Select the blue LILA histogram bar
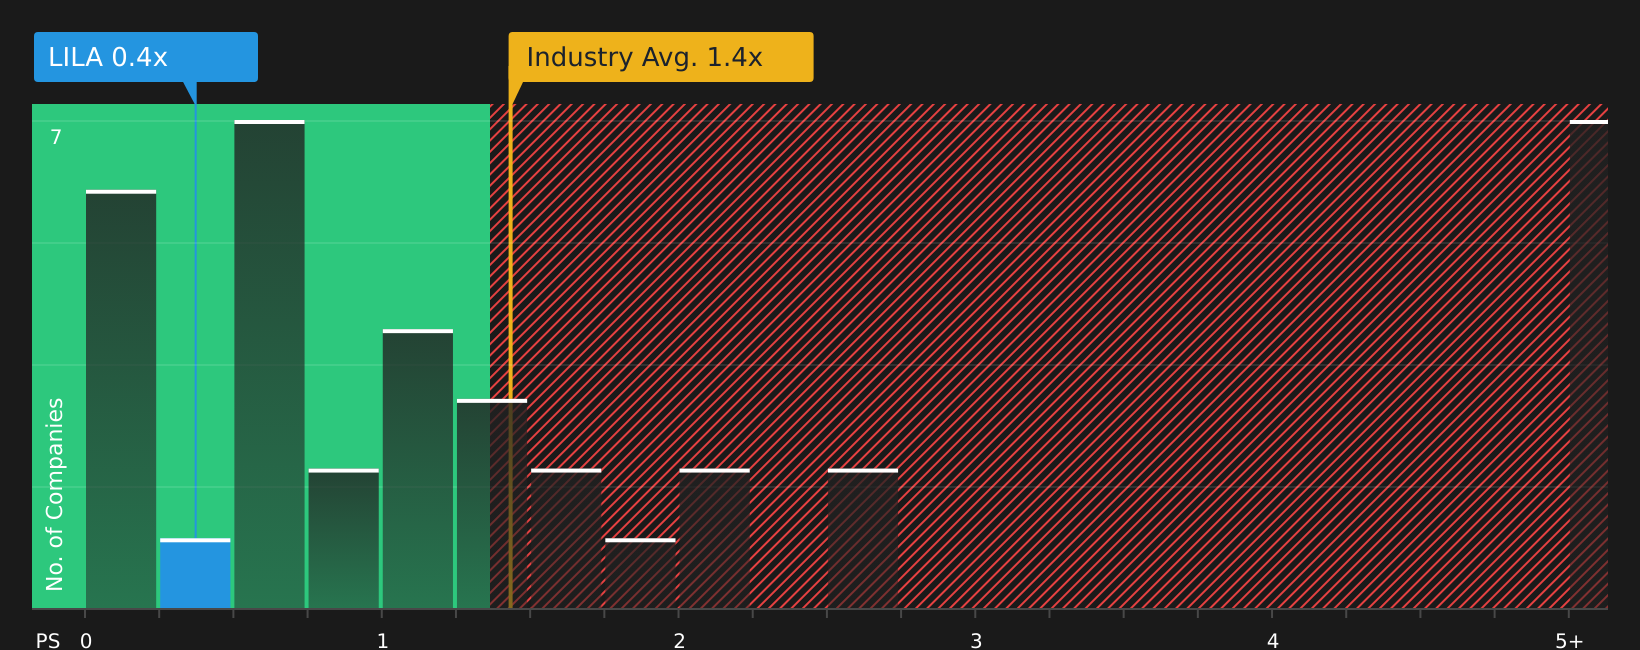Image resolution: width=1640 pixels, height=650 pixels. pos(195,574)
